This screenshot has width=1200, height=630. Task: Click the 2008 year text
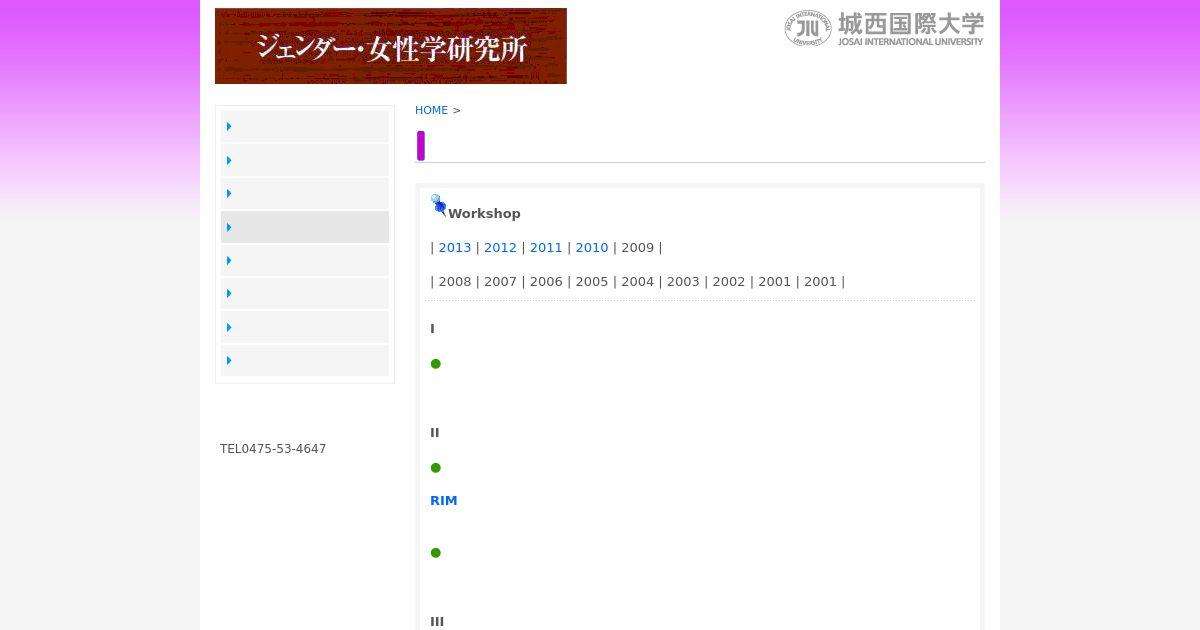(455, 282)
